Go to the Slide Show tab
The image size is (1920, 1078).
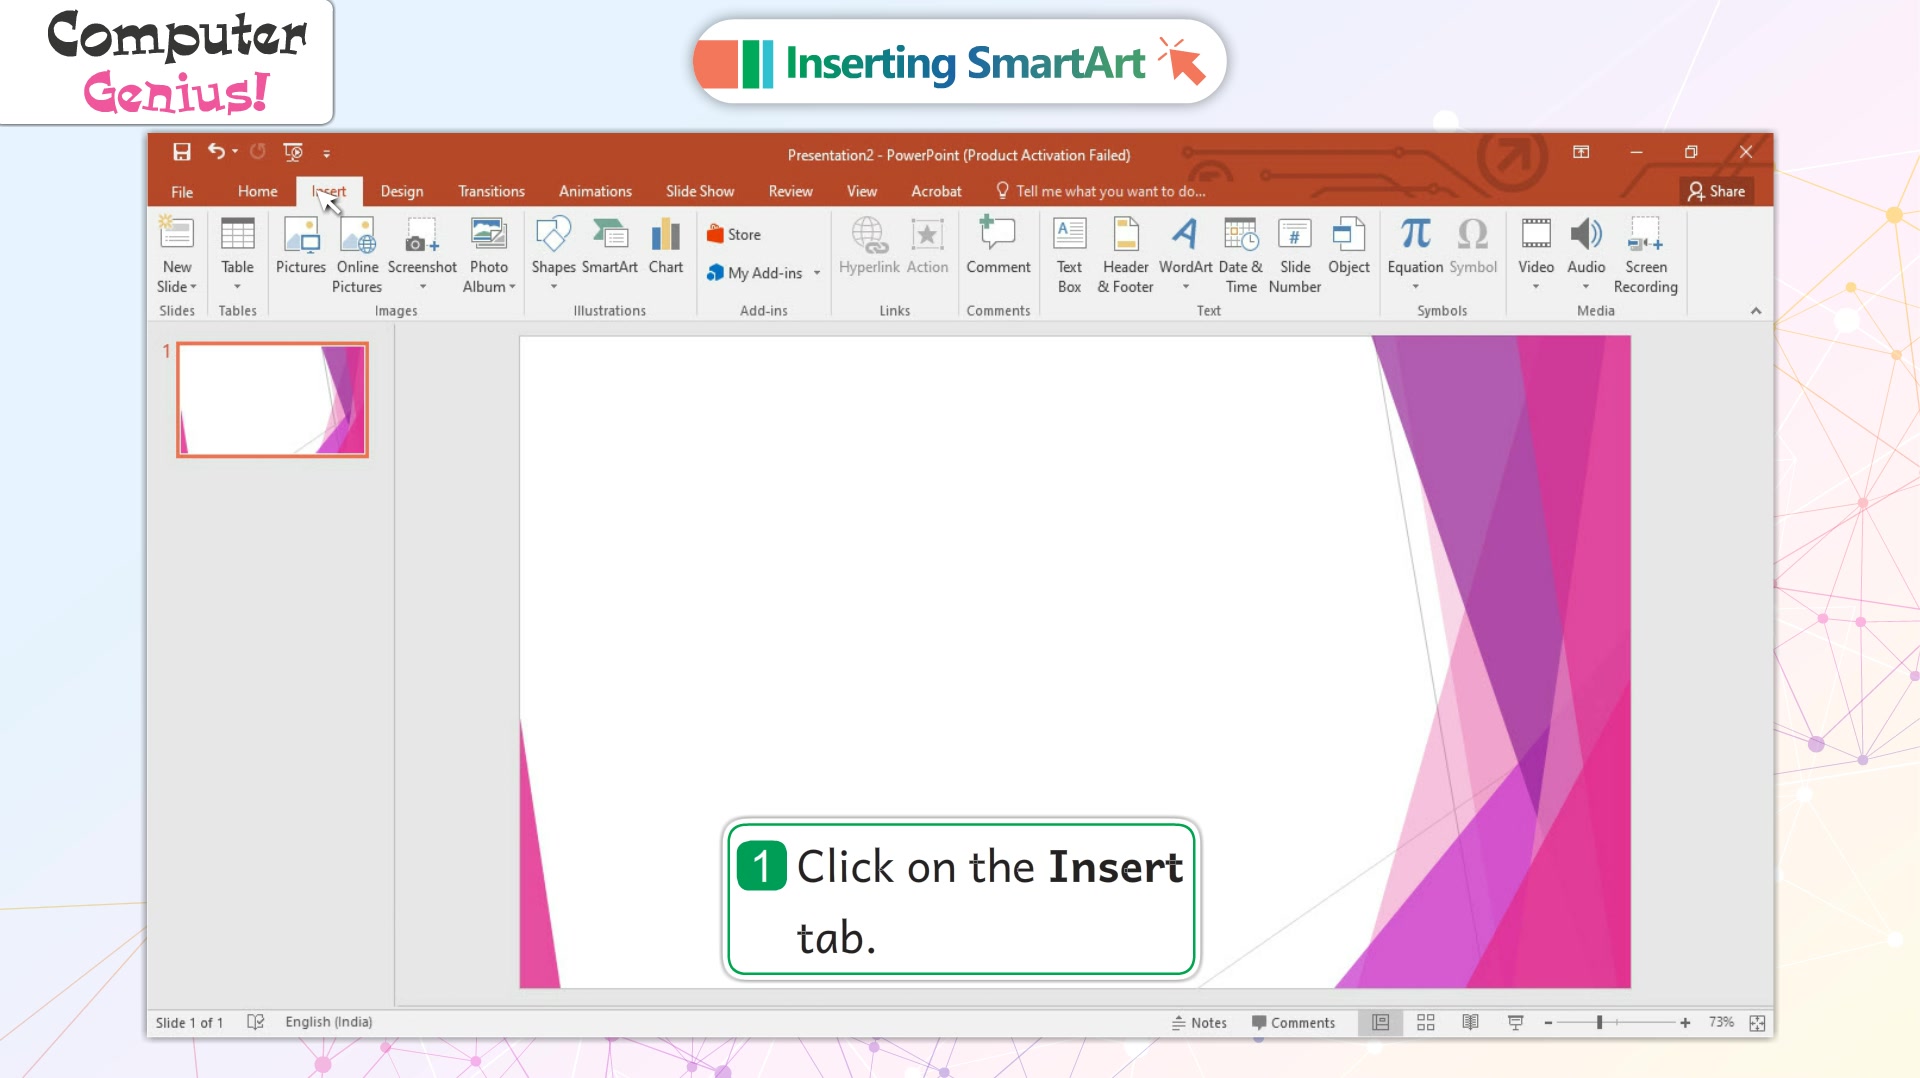[x=700, y=191]
